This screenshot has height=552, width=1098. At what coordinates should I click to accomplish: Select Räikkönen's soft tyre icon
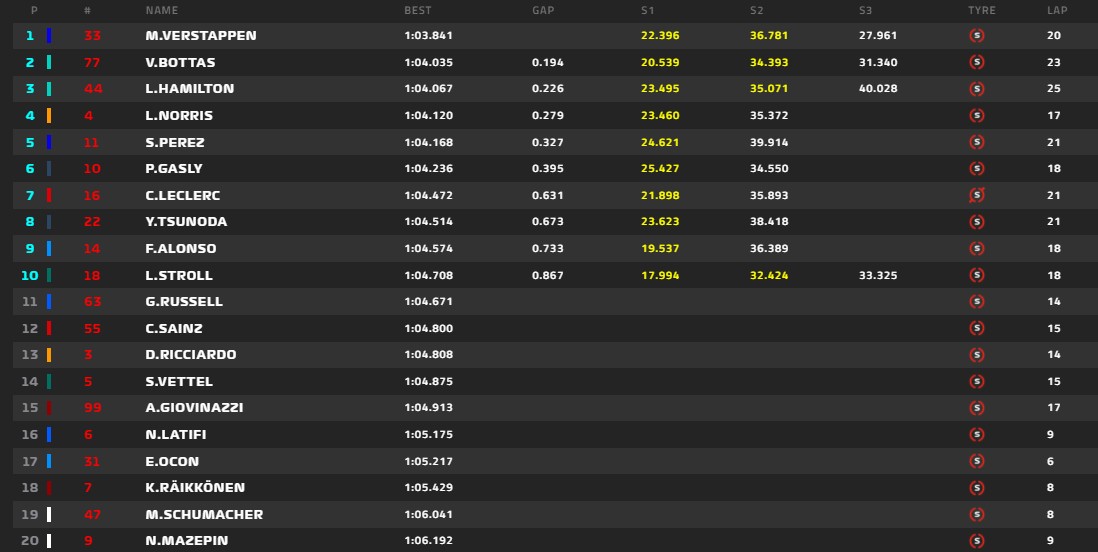977,488
